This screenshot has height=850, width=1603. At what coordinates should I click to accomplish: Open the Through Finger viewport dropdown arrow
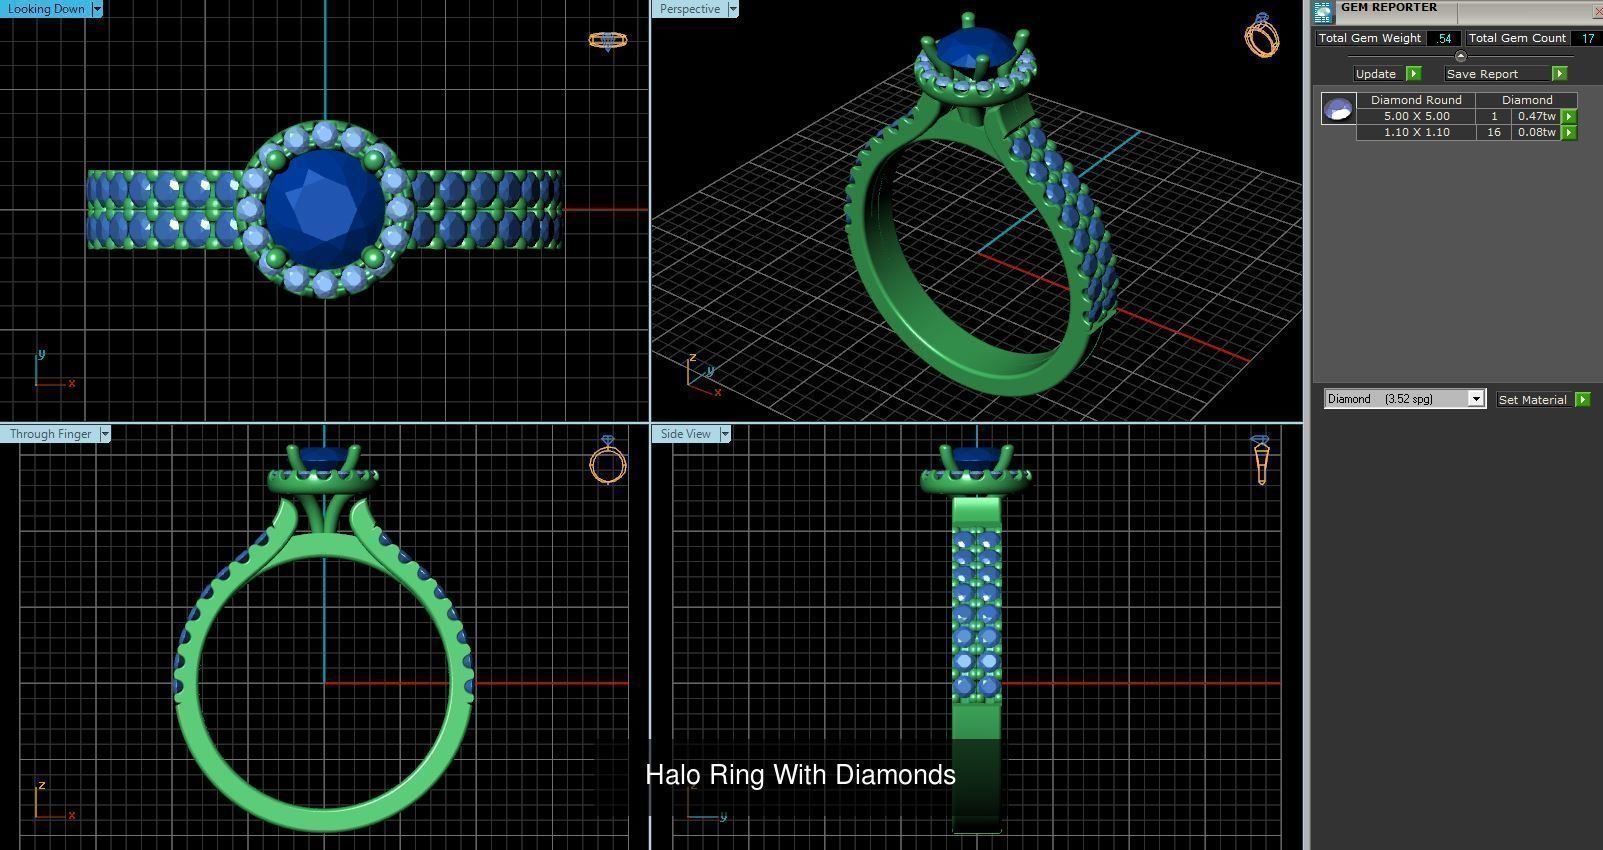tap(105, 434)
